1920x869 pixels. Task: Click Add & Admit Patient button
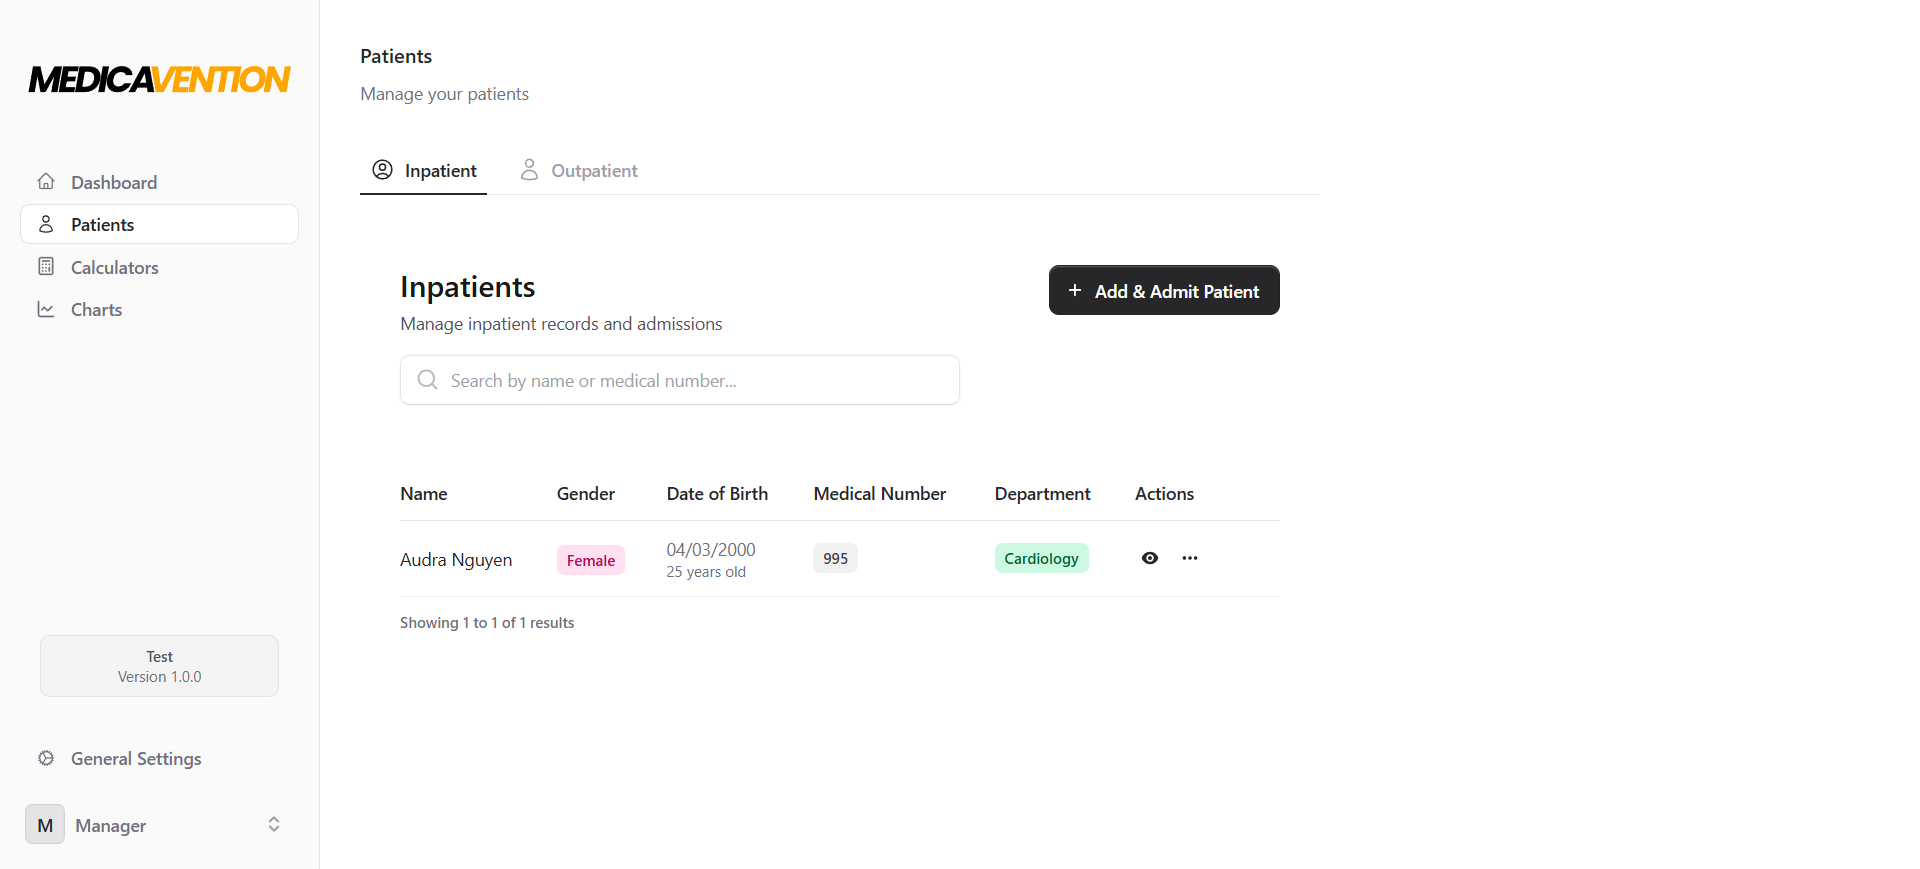point(1164,291)
